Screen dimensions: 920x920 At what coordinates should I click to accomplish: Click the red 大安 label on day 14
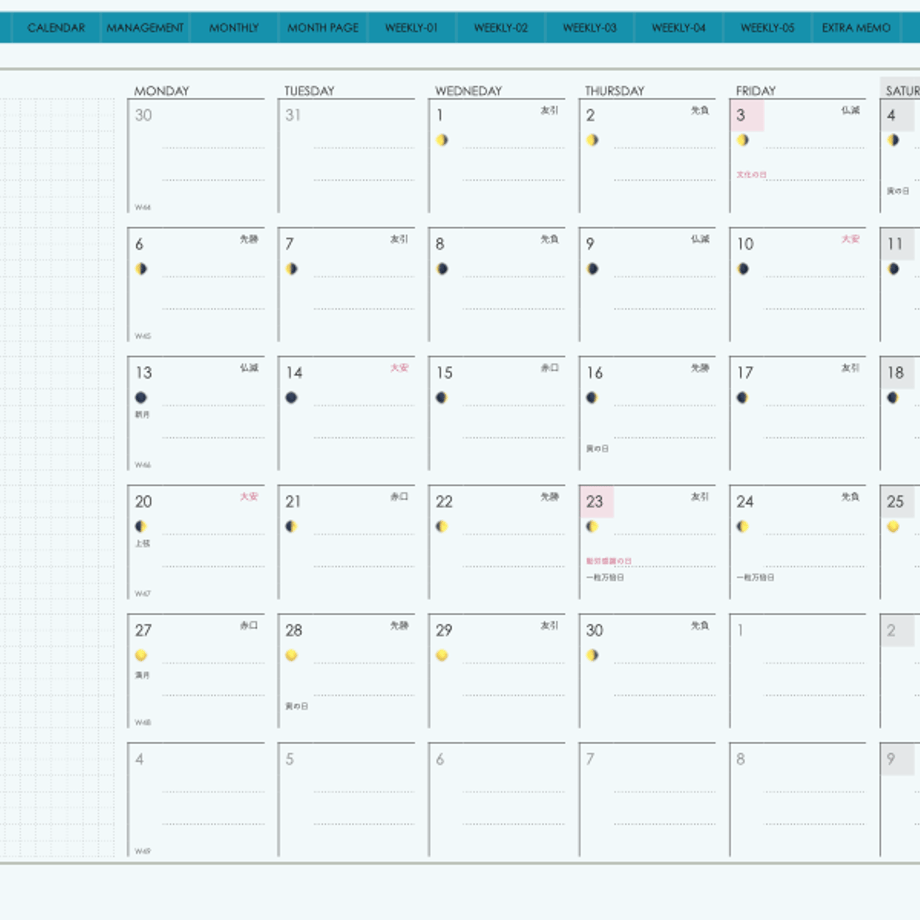400,368
